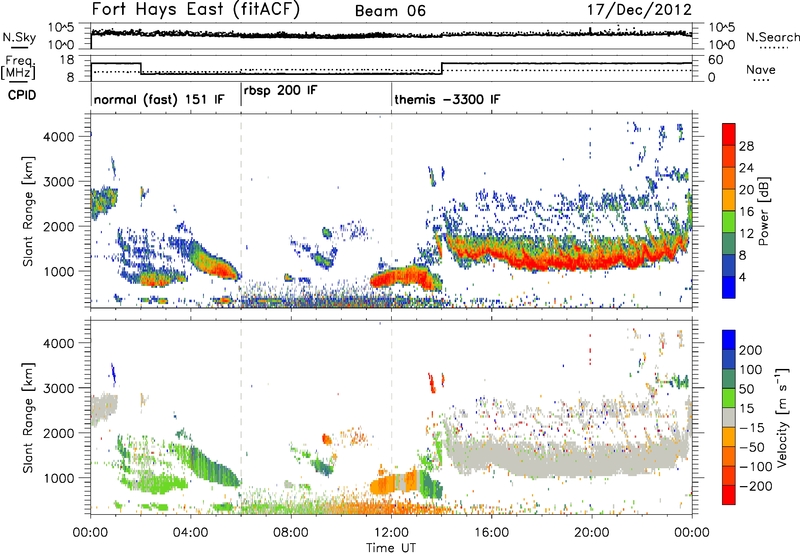Click the 'Time UT' axis title
The height and width of the screenshot is (554, 800).
click(391, 548)
